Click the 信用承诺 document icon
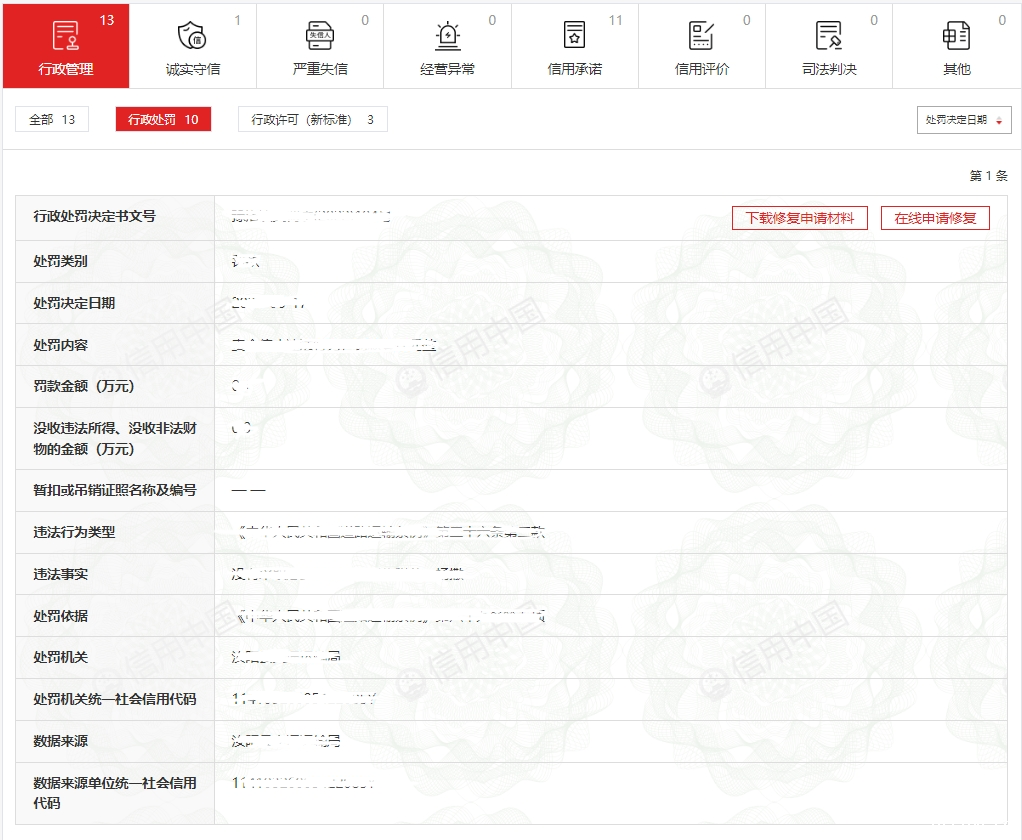Image resolution: width=1022 pixels, height=840 pixels. pyautogui.click(x=574, y=36)
